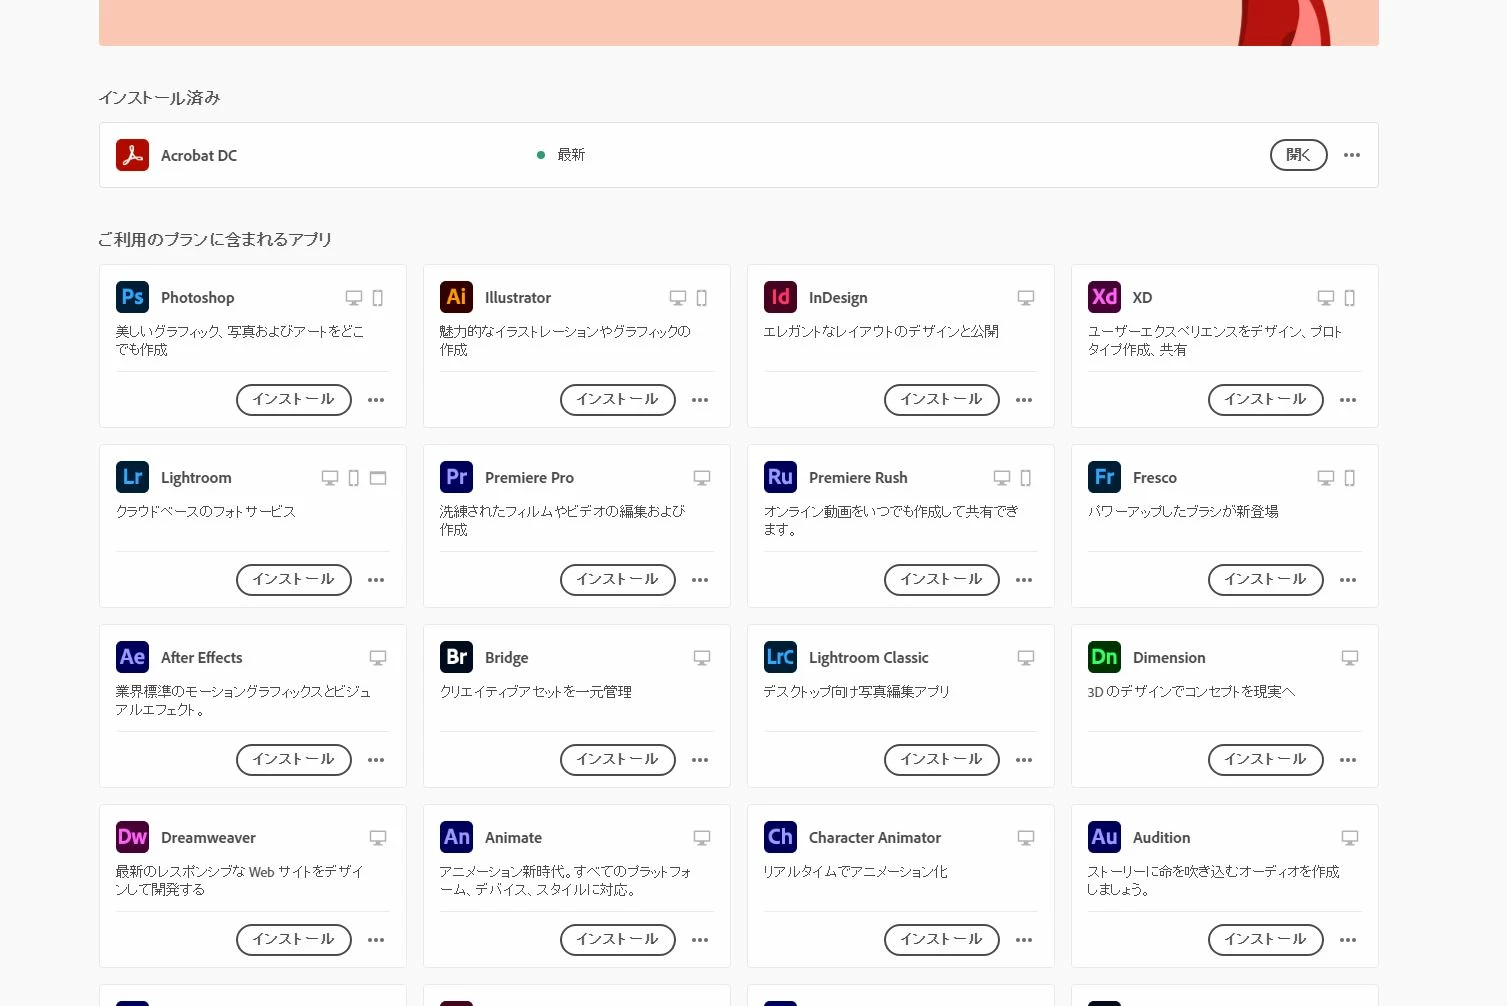The image size is (1507, 1006).
Task: Click the Photoshop Ps icon
Action: 132,297
